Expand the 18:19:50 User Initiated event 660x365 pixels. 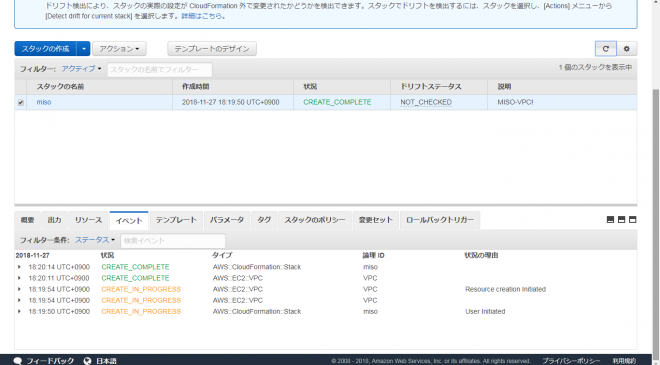click(x=19, y=312)
